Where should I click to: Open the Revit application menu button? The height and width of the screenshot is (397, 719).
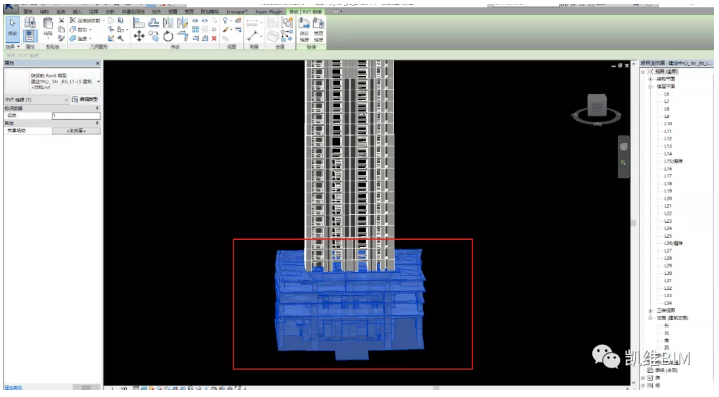[11, 8]
